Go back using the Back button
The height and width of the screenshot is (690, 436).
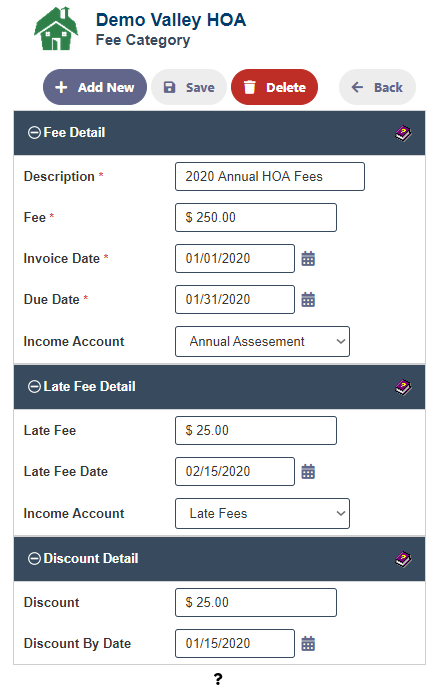377,87
